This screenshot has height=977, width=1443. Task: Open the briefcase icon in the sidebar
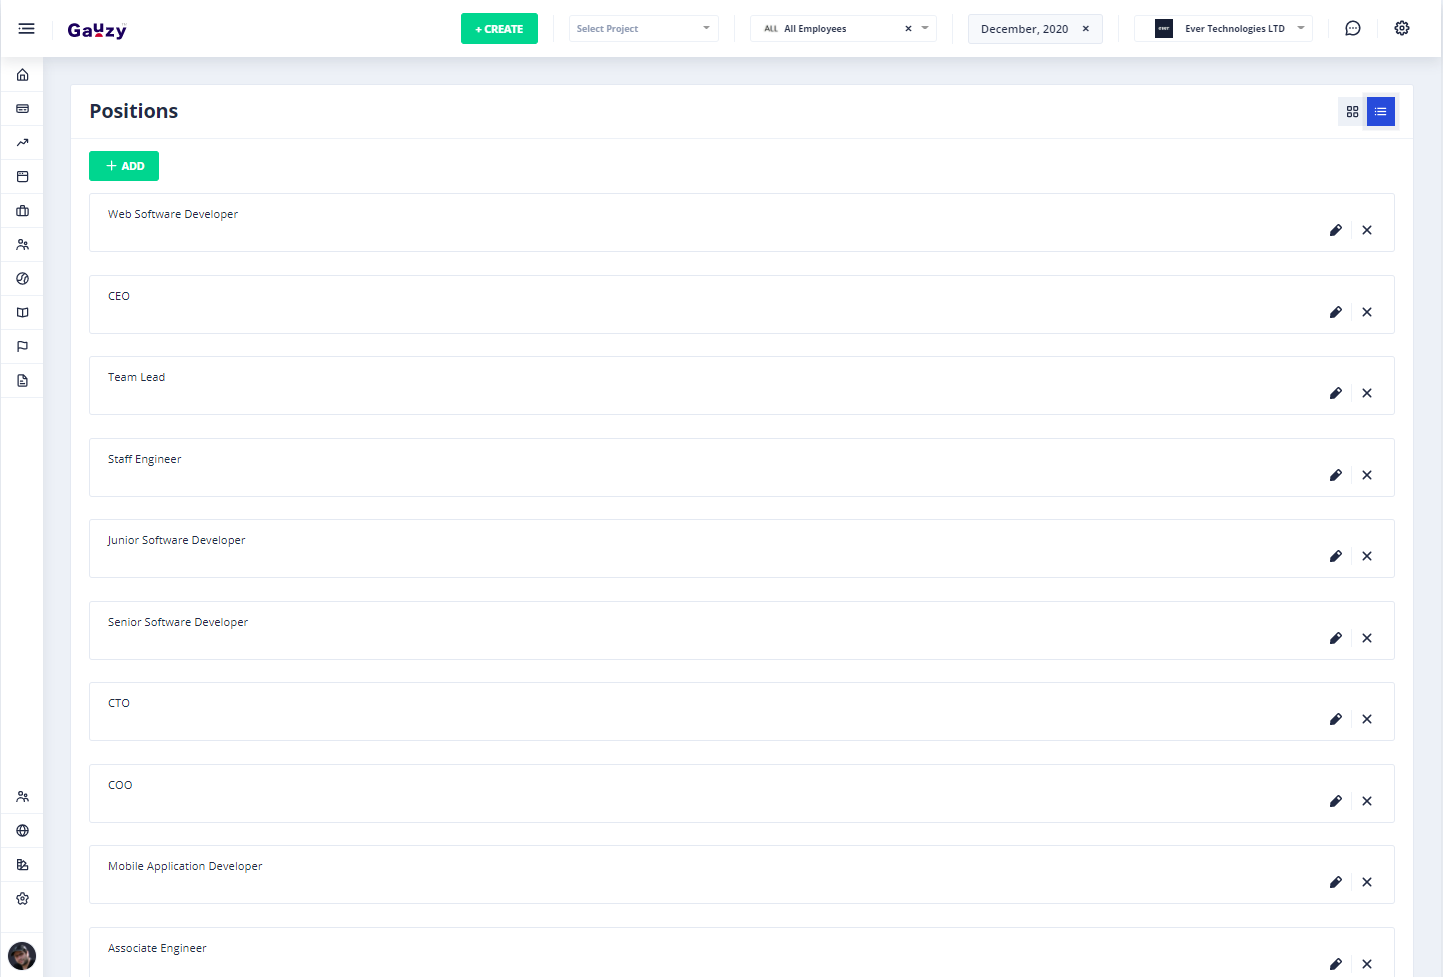(x=22, y=211)
